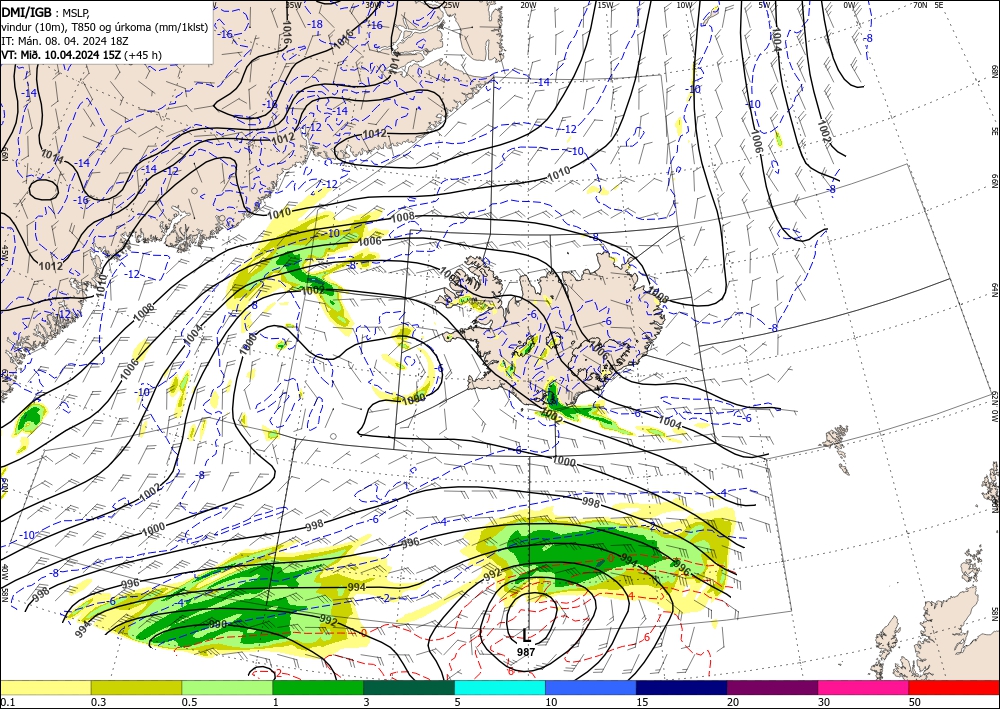Click 'vindur (10m), T850 og úrkoma' header line
This screenshot has width=1000, height=709.
pyautogui.click(x=105, y=27)
